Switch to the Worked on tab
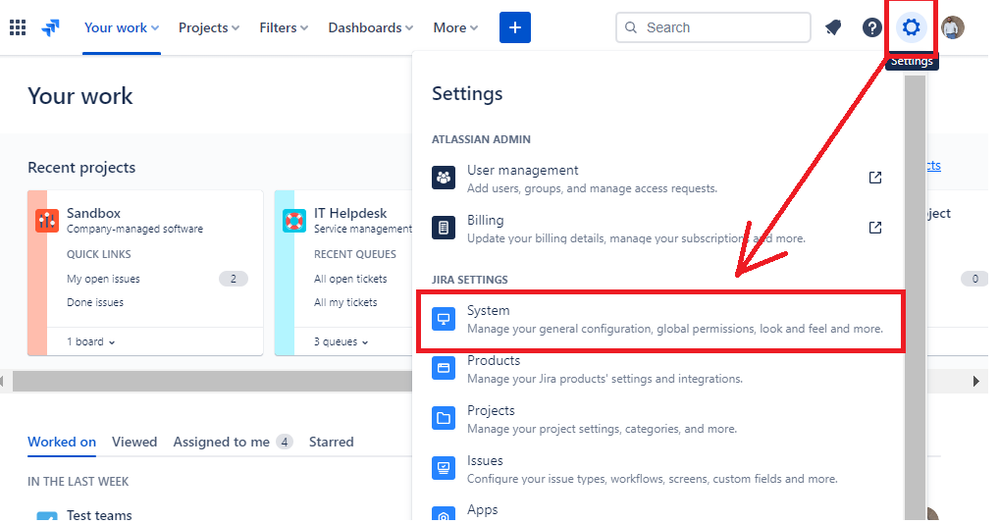Screen dimensions: 999x521 (62, 442)
